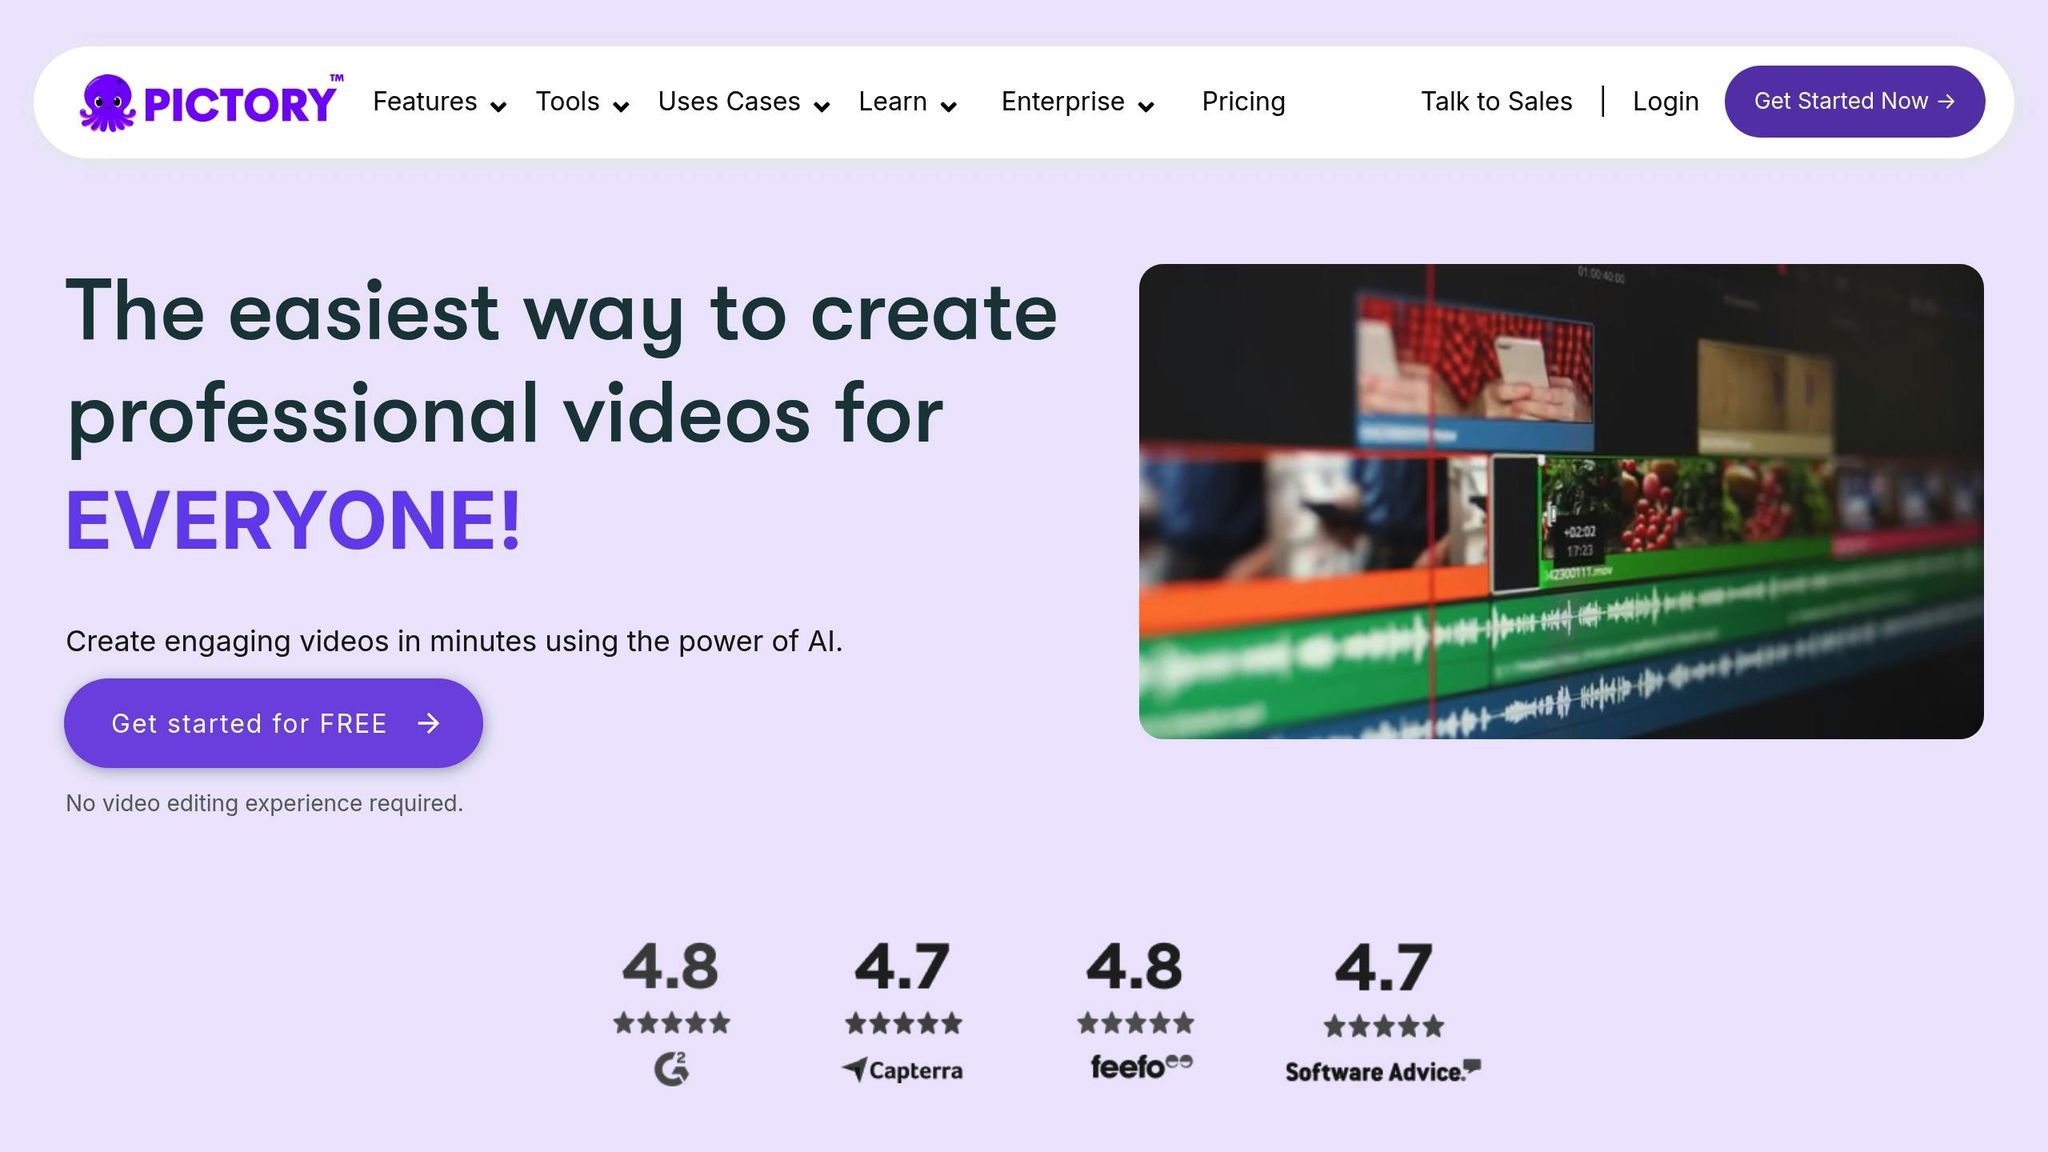Click the G2 rating logo

[672, 1069]
